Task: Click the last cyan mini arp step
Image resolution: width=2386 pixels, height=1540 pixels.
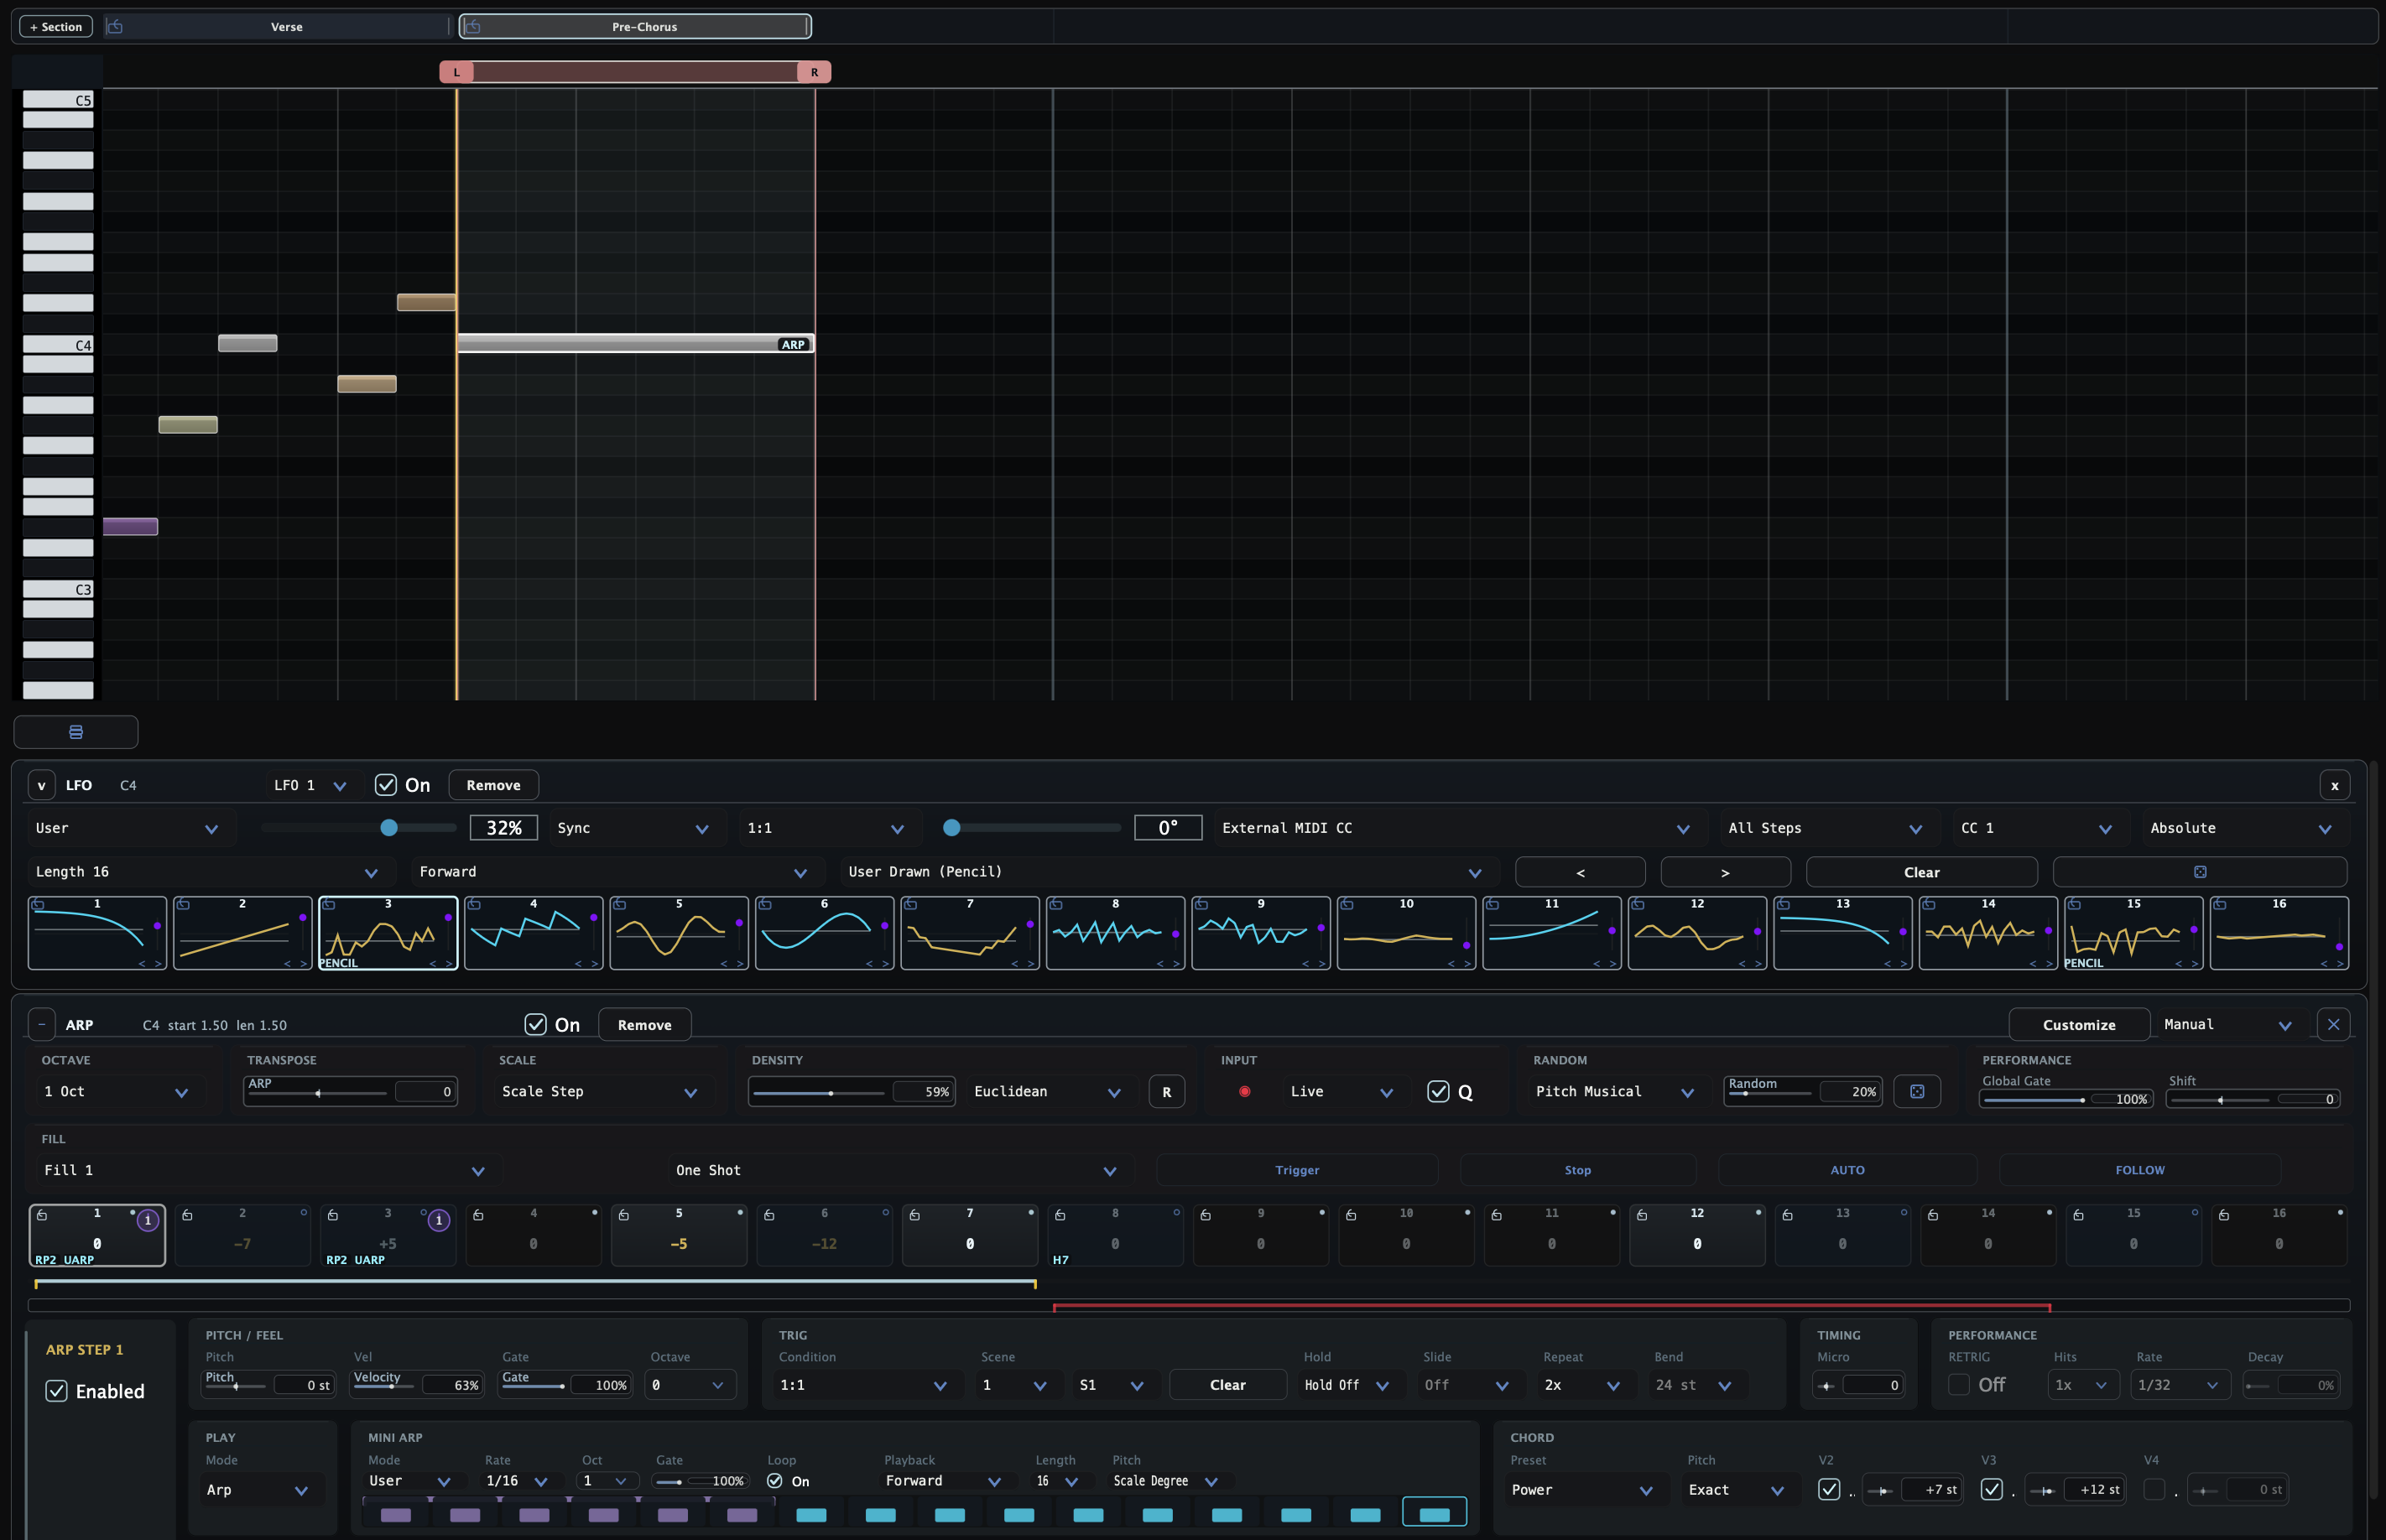Action: point(1434,1514)
